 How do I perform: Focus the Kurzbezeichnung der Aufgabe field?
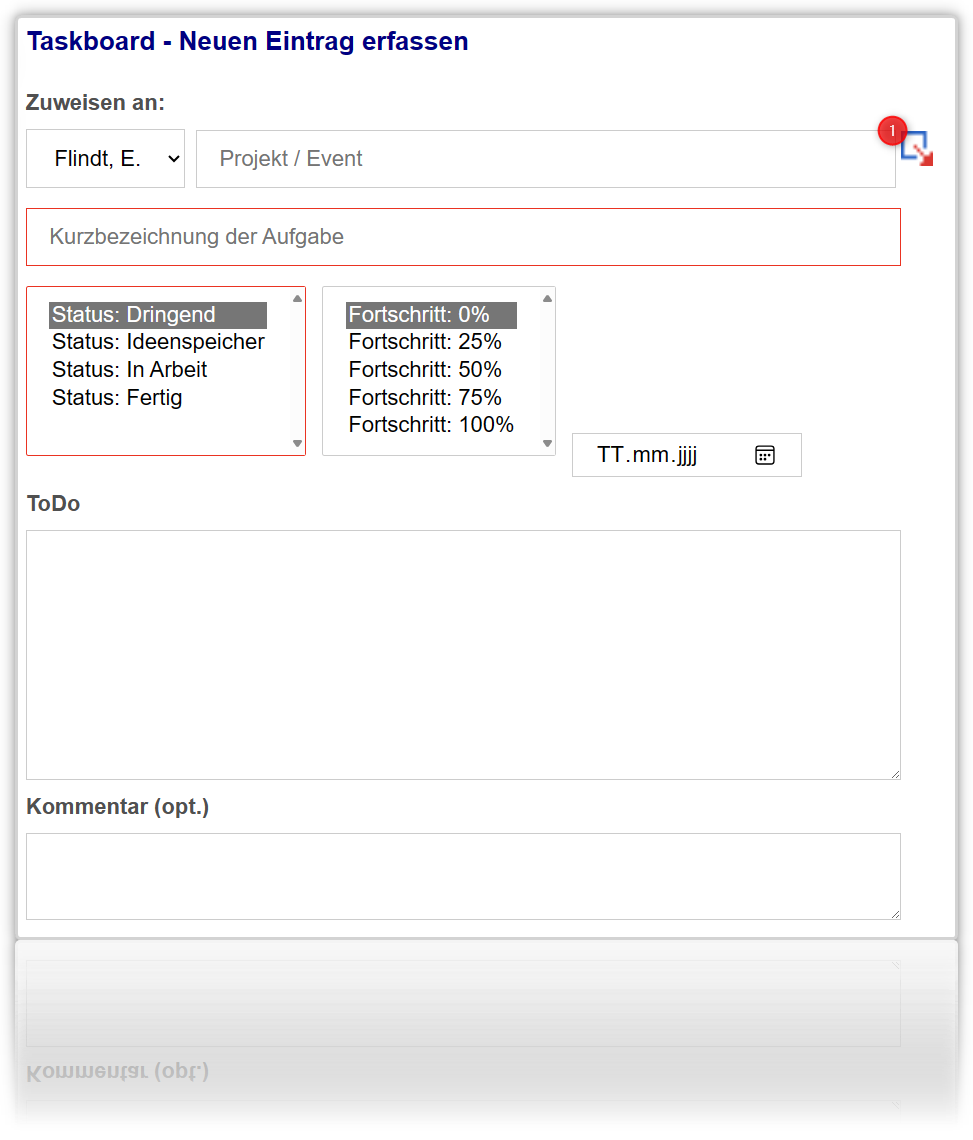[x=463, y=237]
